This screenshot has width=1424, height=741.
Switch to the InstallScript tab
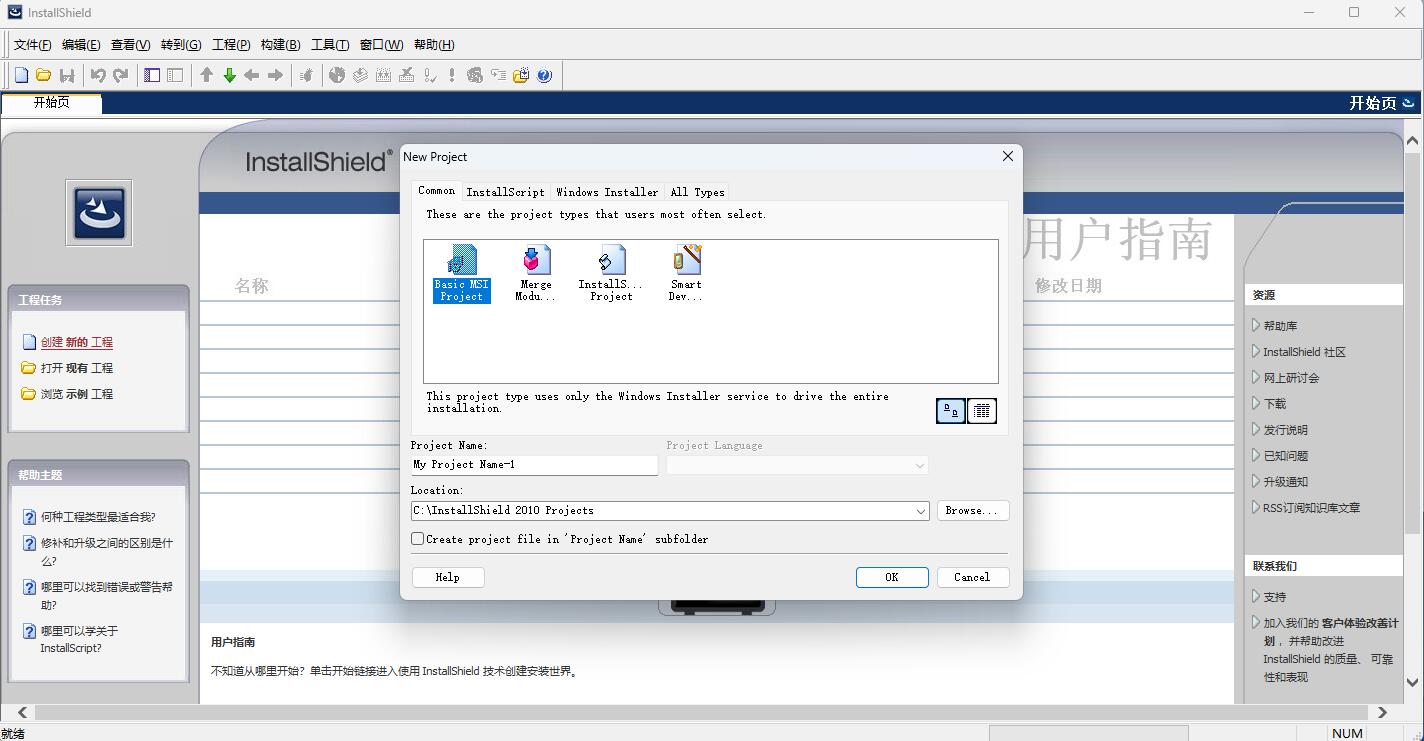click(x=505, y=192)
